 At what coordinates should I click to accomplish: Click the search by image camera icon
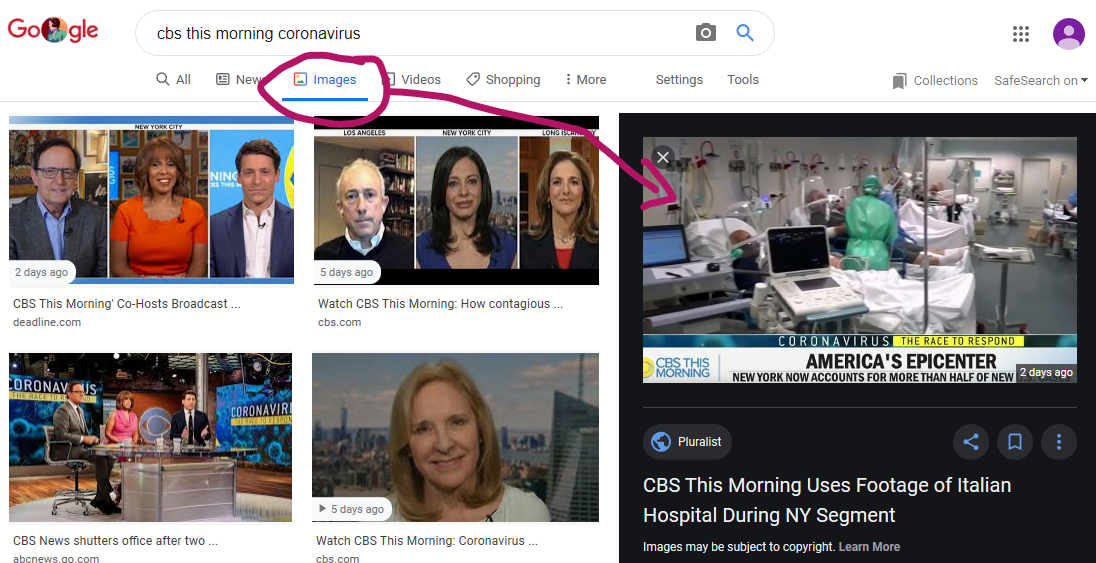[x=706, y=33]
